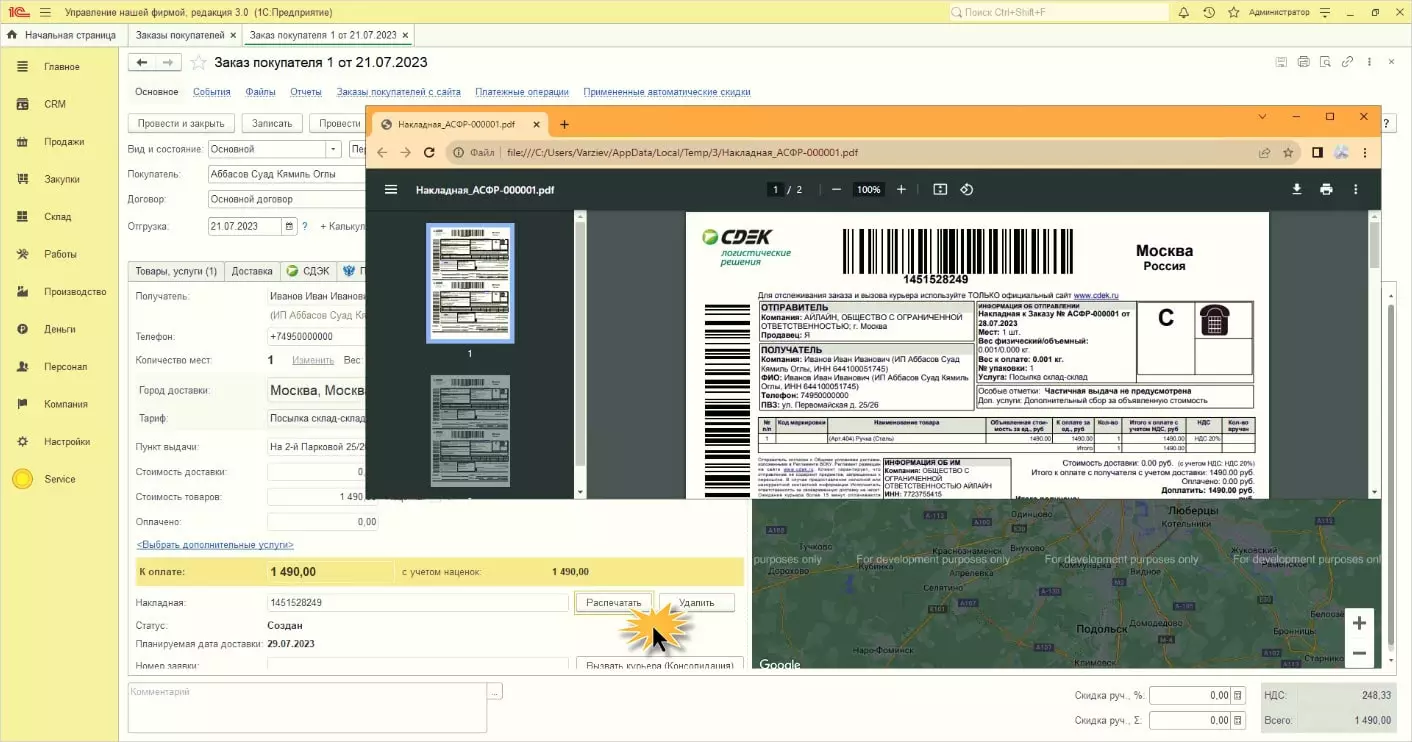Open PDF viewer more actions menu
Image resolution: width=1412 pixels, height=742 pixels.
[x=1356, y=190]
